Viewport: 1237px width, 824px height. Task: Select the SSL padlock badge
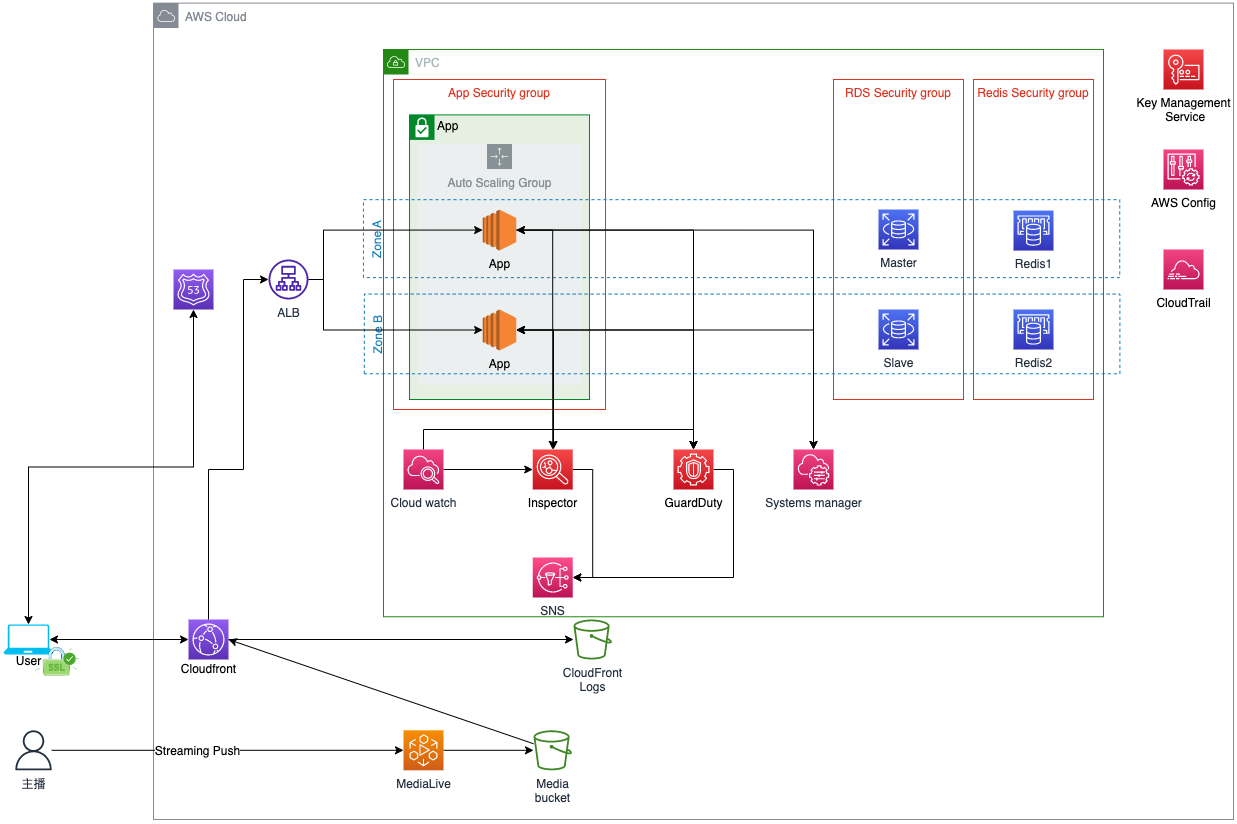(x=60, y=664)
